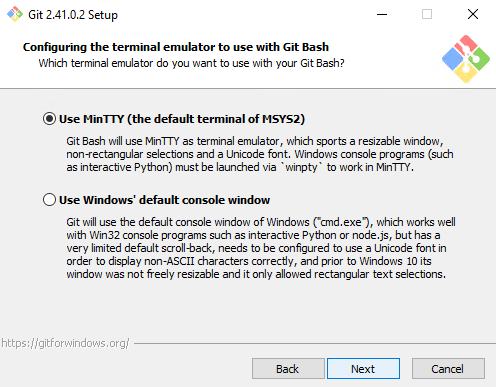The height and width of the screenshot is (387, 496).
Task: Click the greyed-out maximize button
Action: tap(427, 14)
